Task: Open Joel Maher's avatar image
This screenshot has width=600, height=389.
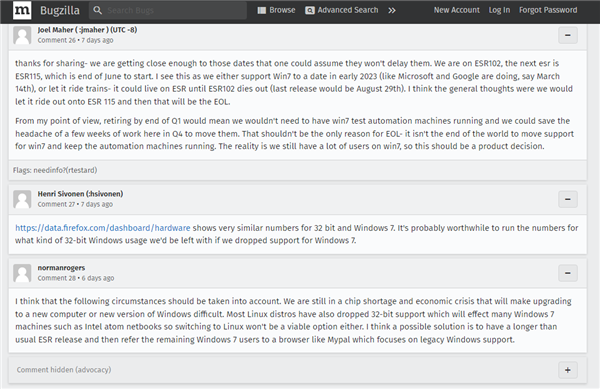Action: [x=22, y=35]
